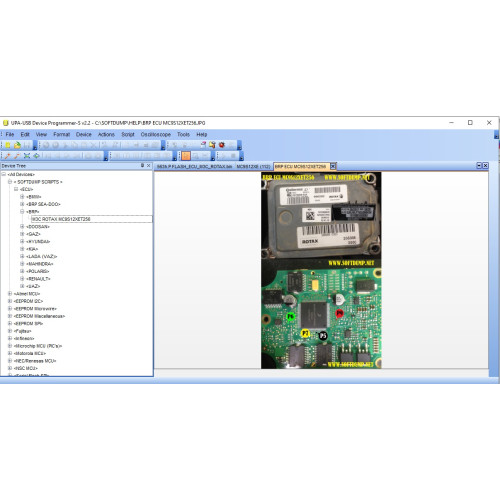The image size is (500, 500).
Task: Expand the EEPROM I2C node
Action: pos(10,301)
